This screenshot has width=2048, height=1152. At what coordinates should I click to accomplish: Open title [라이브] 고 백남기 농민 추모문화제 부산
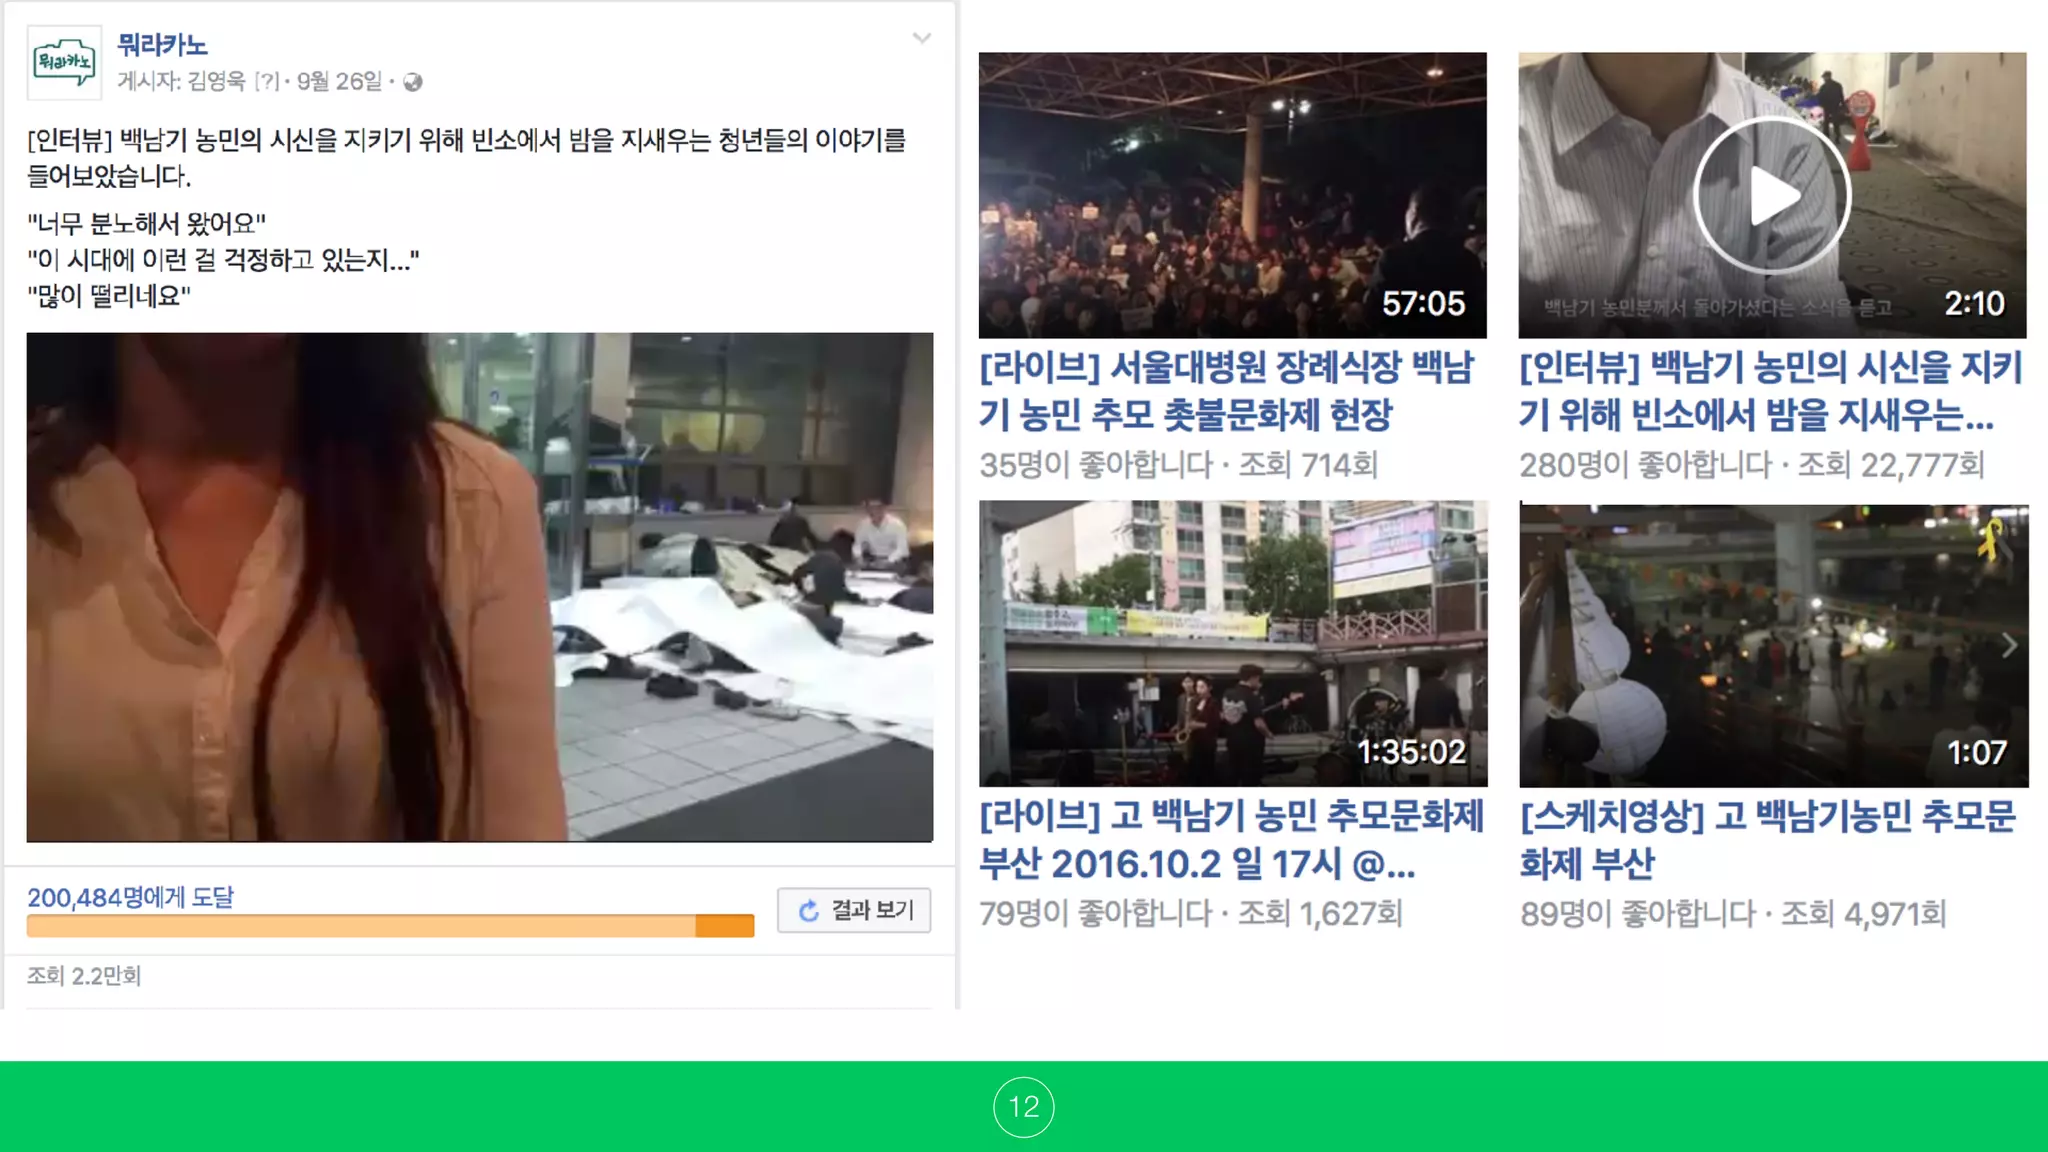click(x=1232, y=840)
